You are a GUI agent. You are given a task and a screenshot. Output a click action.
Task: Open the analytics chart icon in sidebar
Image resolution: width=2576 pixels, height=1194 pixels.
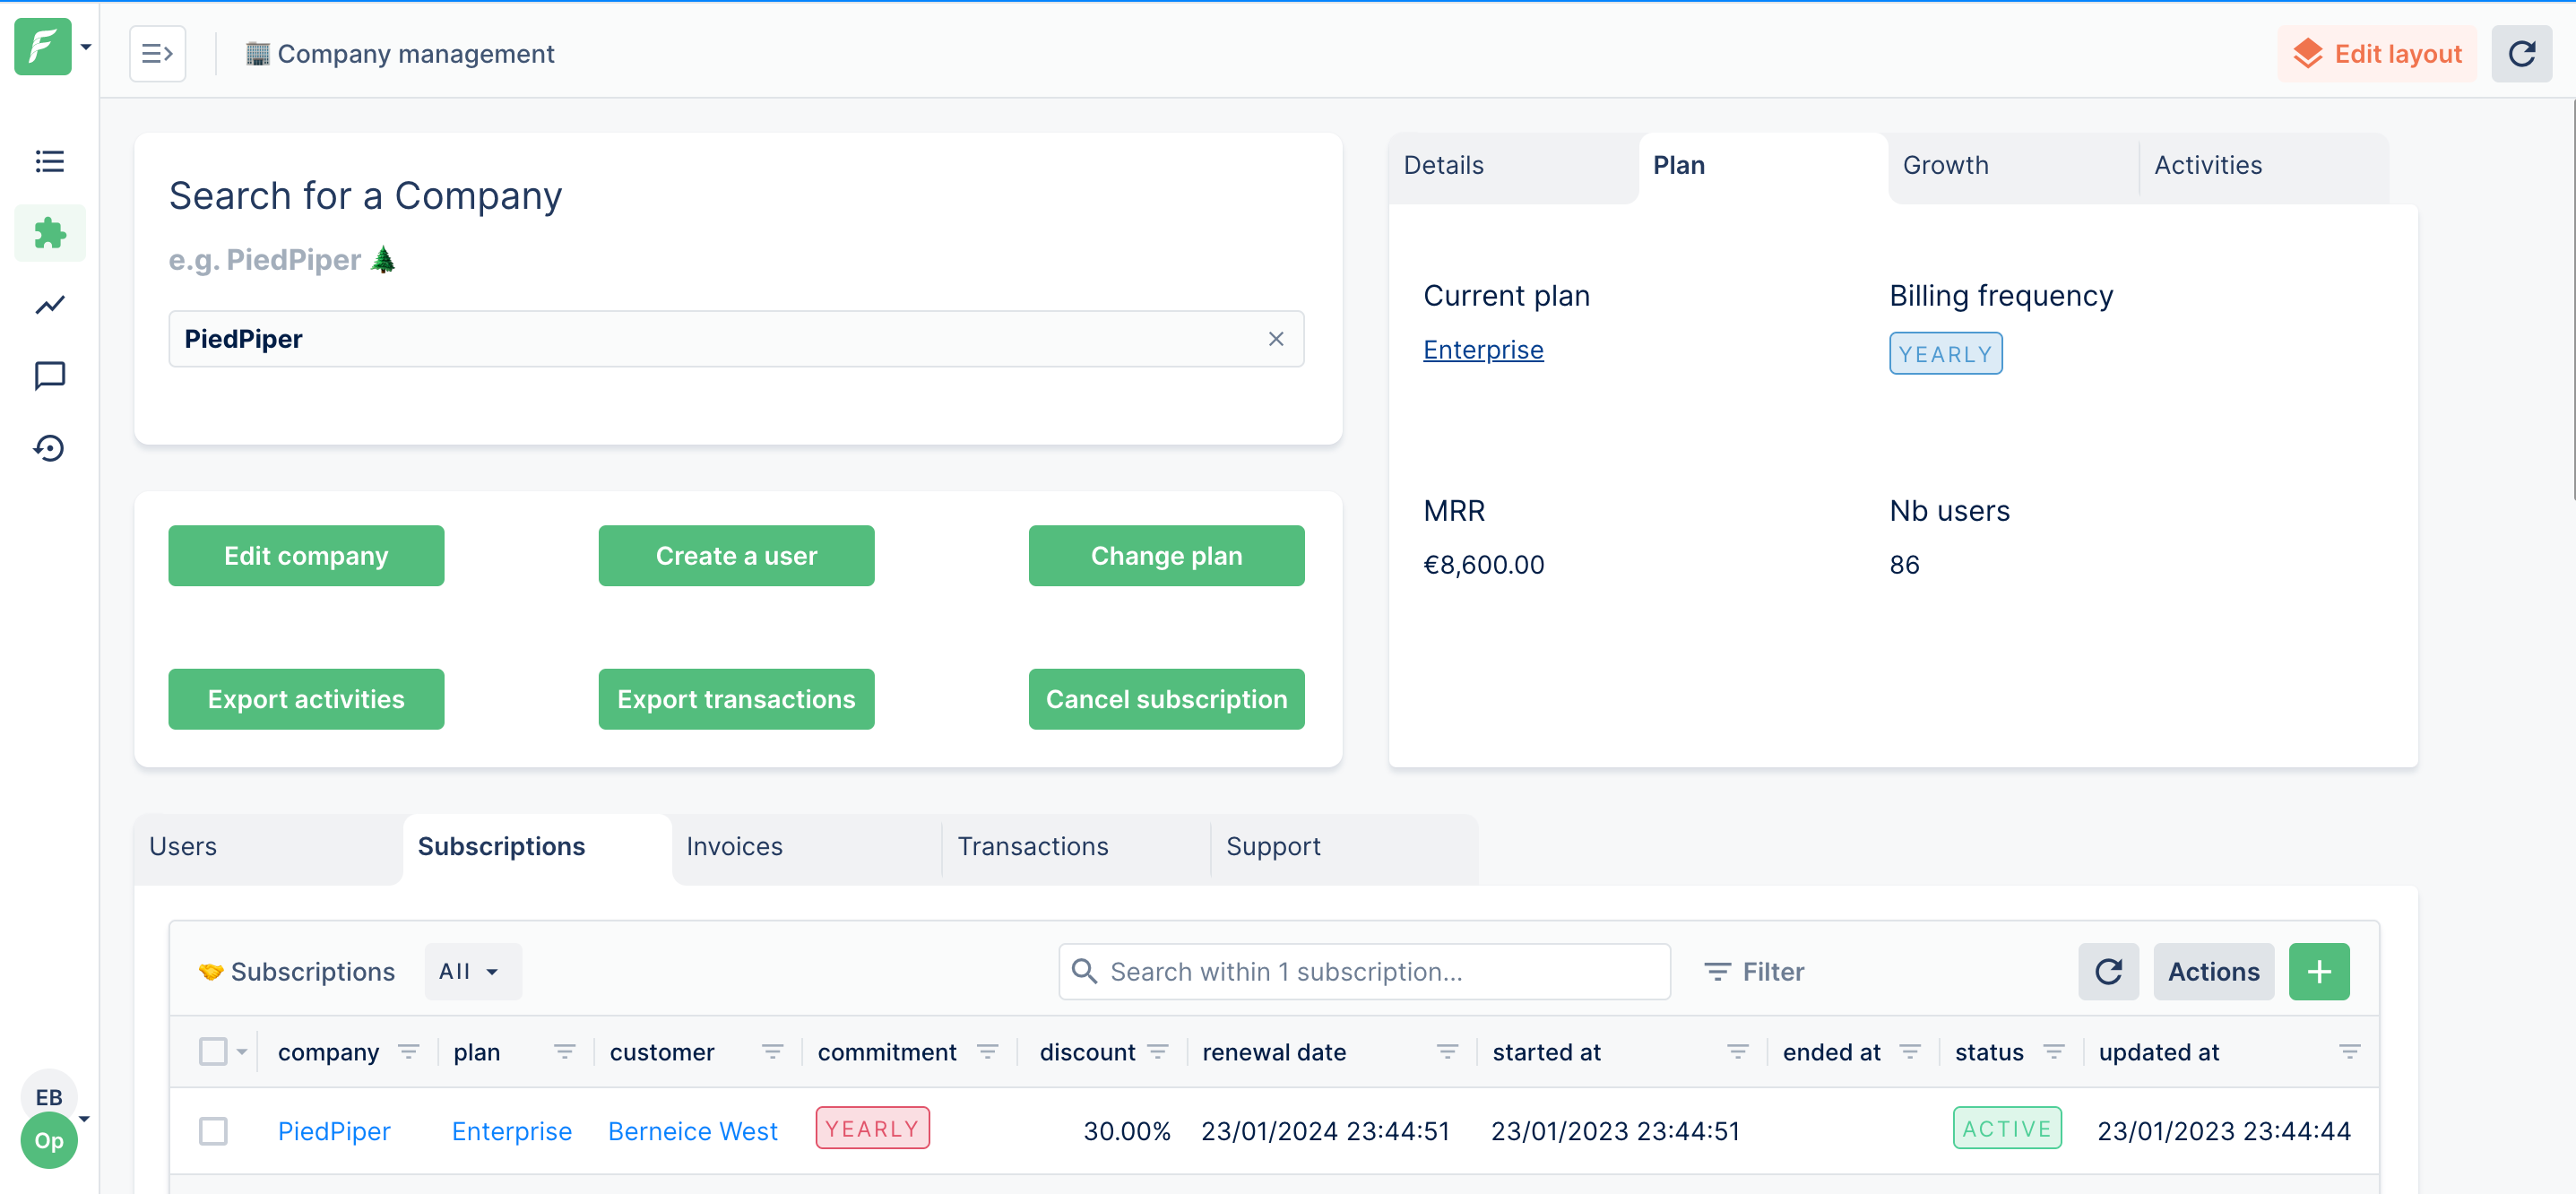[x=49, y=305]
